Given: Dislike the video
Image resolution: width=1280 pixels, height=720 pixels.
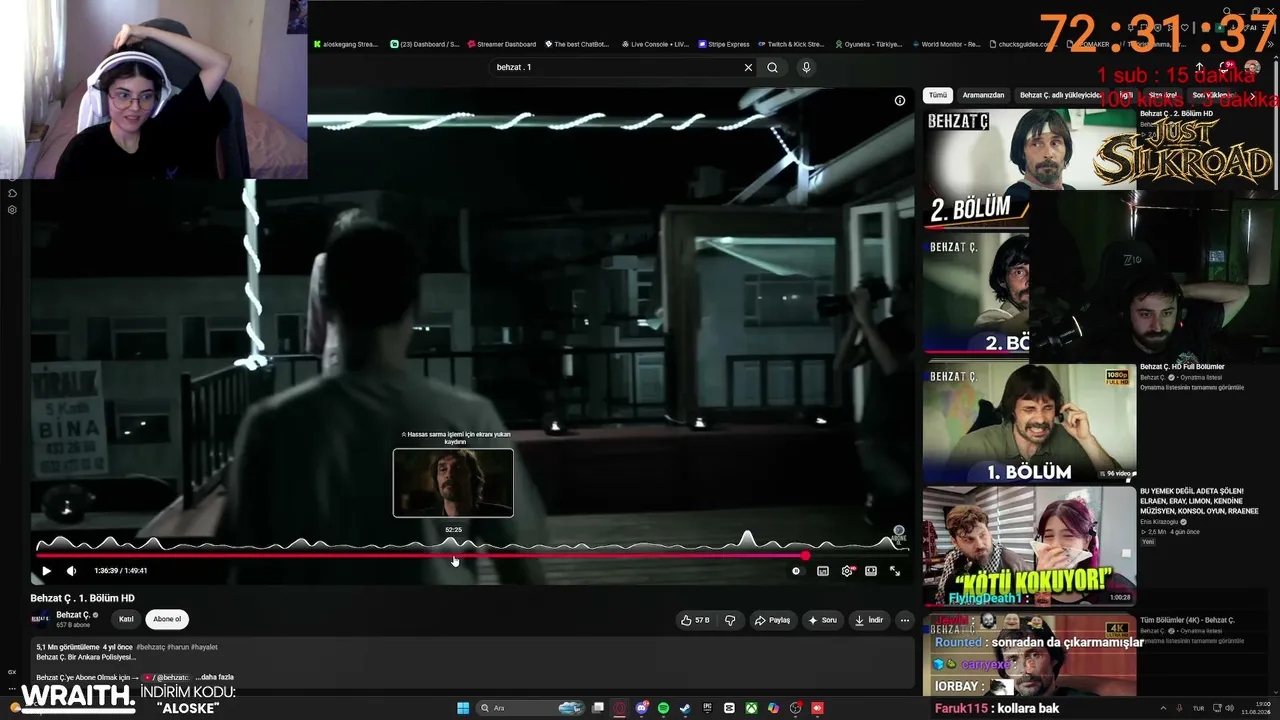Looking at the screenshot, I should click(730, 620).
